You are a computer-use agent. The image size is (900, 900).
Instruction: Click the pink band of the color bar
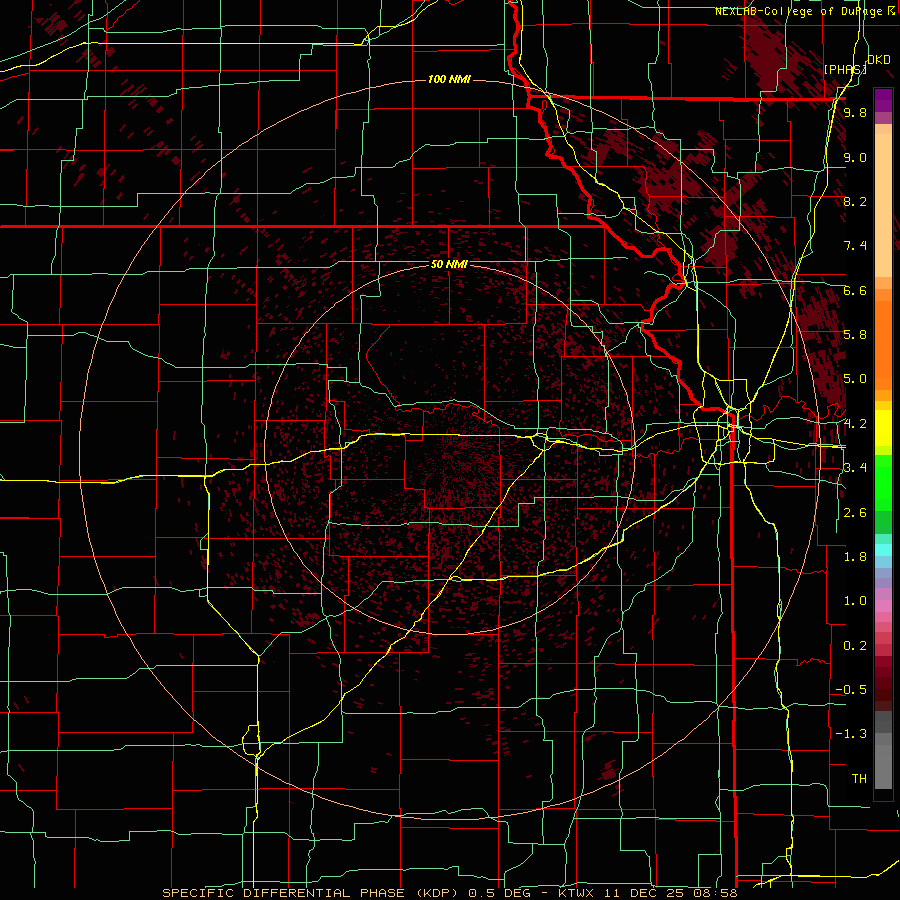point(883,606)
